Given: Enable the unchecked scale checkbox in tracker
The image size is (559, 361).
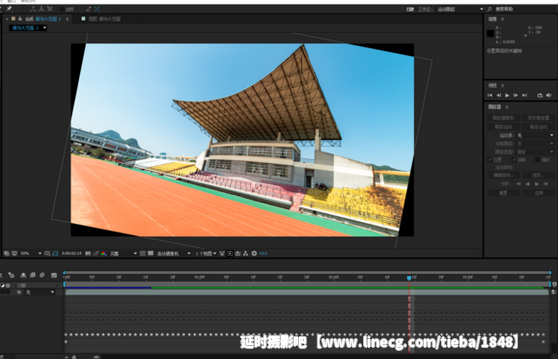Looking at the screenshot, I should point(538,160).
